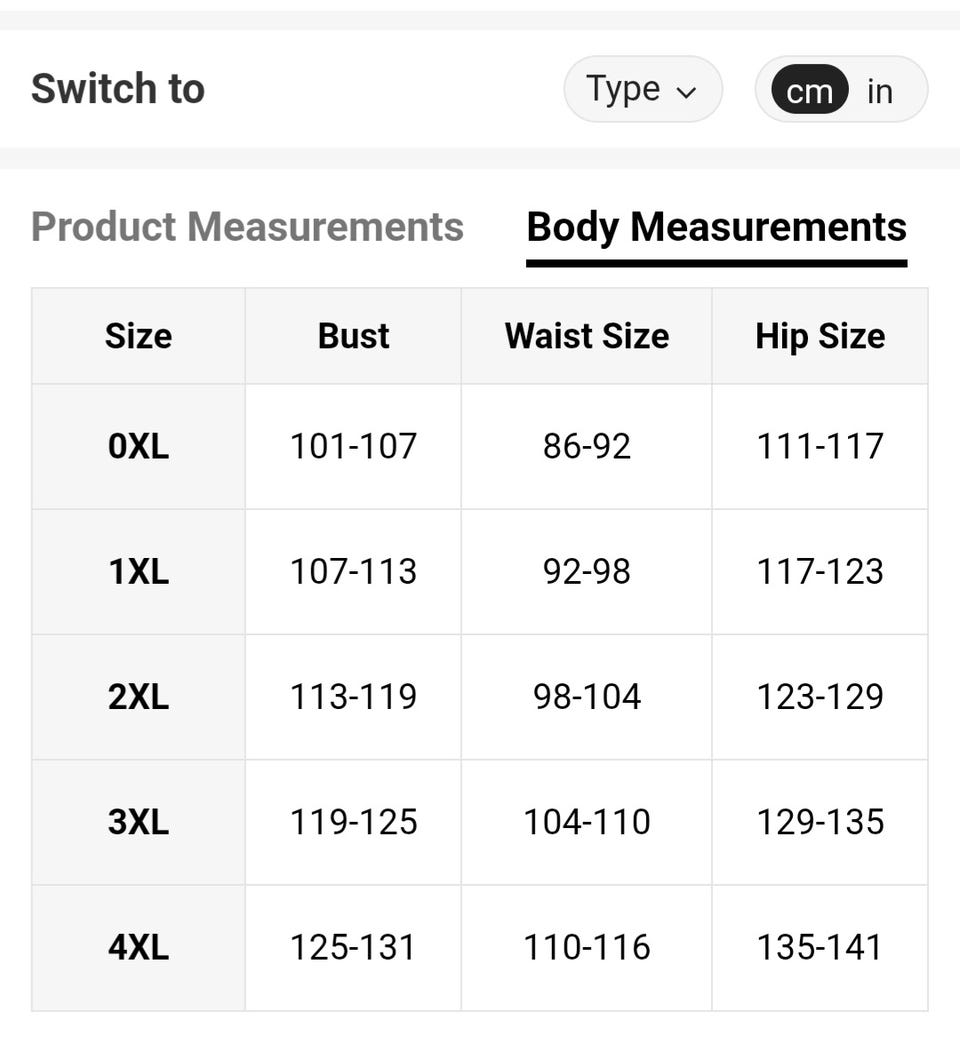The width and height of the screenshot is (960, 1044).
Task: Click the 3XL waist value 104-110
Action: point(587,822)
